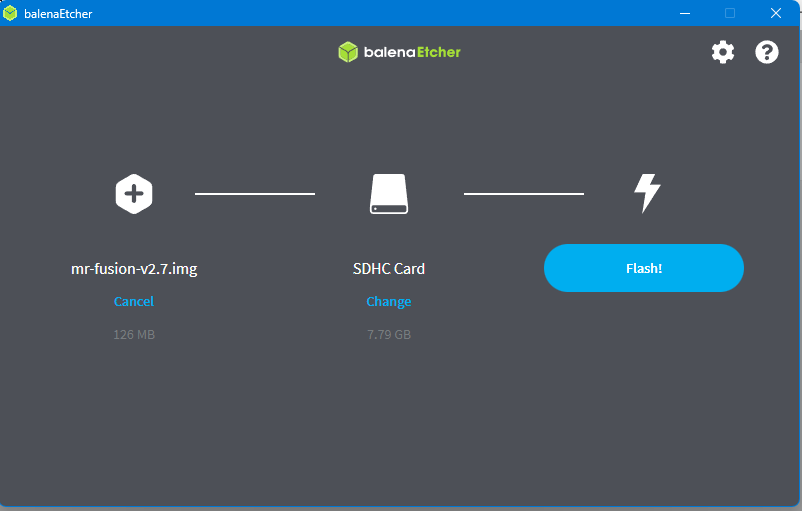Click the 7.79 GB drive size text
Screen dimensions: 802x511
pos(389,335)
